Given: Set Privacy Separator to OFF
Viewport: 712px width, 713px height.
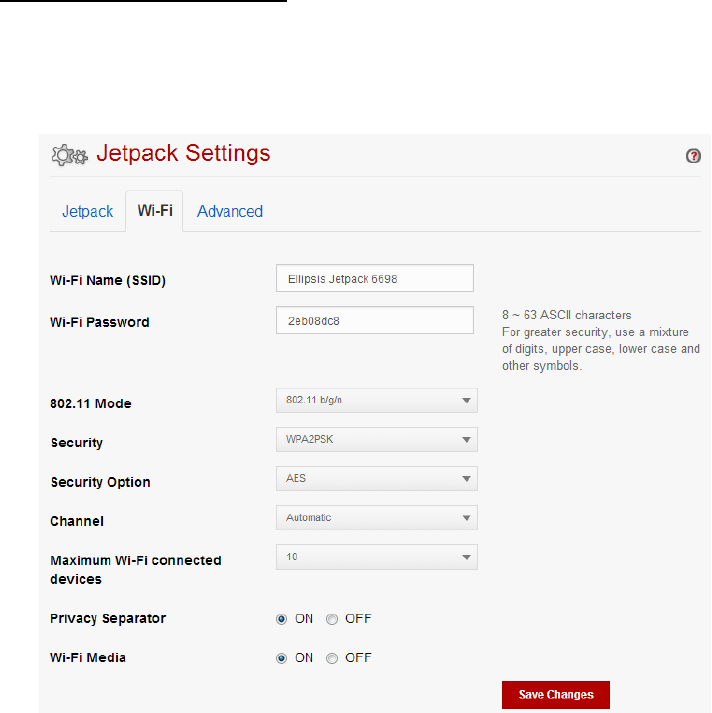Looking at the screenshot, I should pyautogui.click(x=332, y=619).
